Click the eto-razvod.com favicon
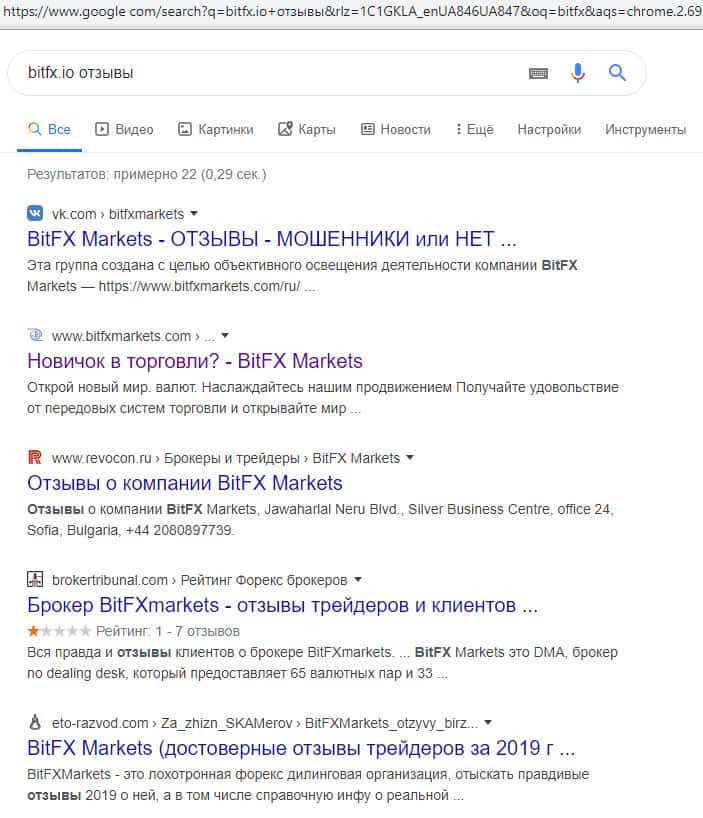 pos(35,721)
